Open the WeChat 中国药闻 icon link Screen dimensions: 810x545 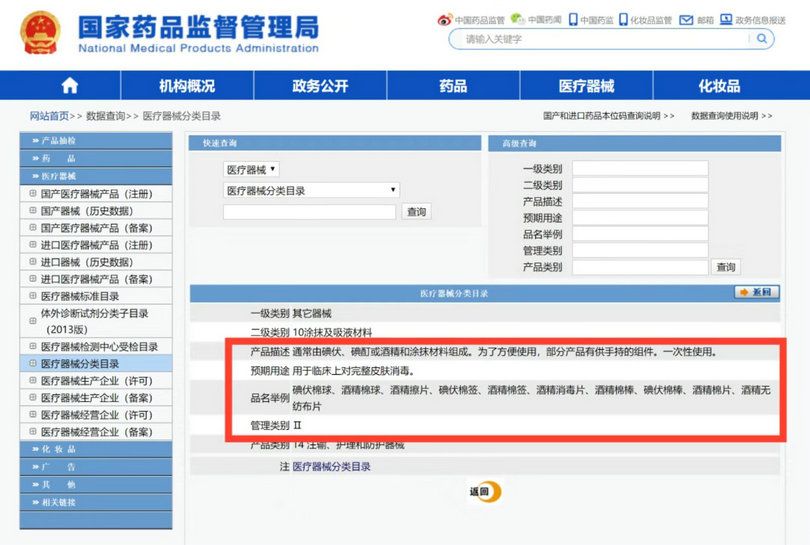516,19
